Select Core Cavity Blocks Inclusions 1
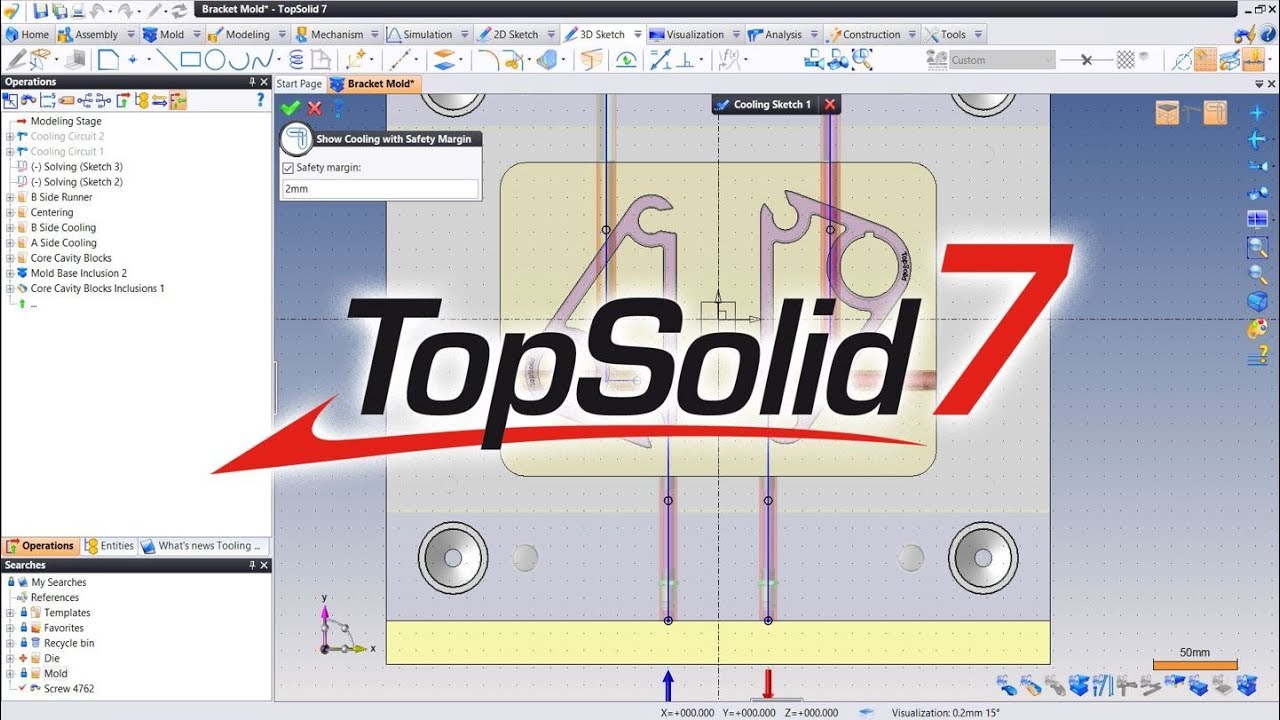Screen dimensions: 1280x720 click(97, 288)
